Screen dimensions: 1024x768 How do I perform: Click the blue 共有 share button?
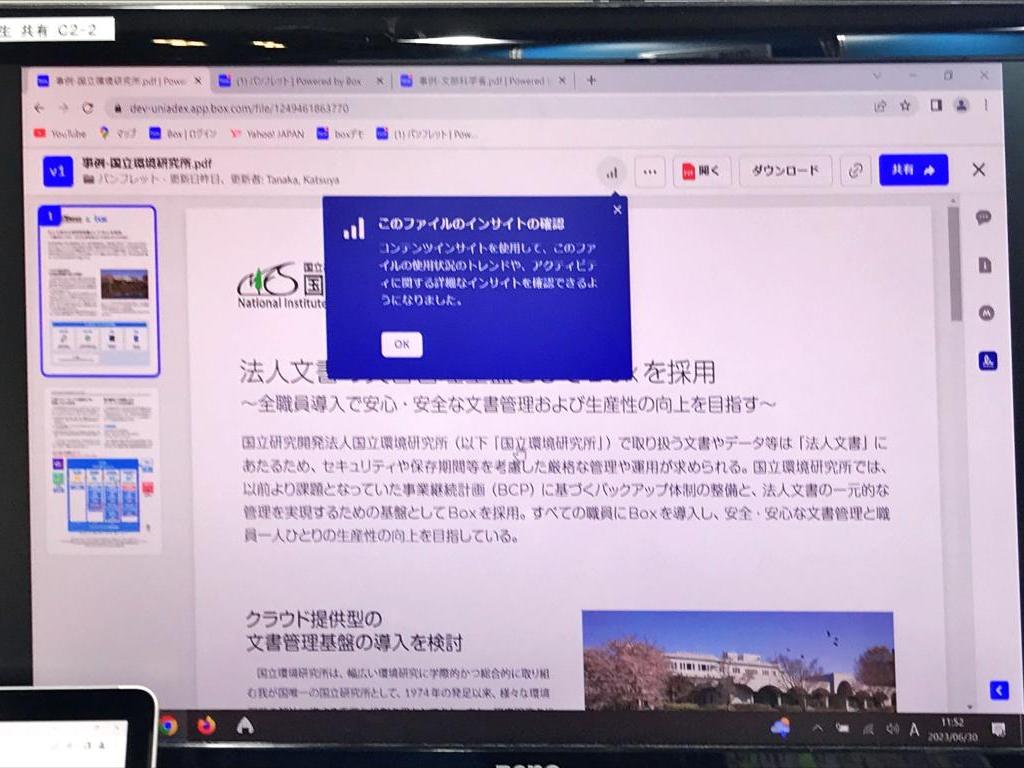[913, 170]
